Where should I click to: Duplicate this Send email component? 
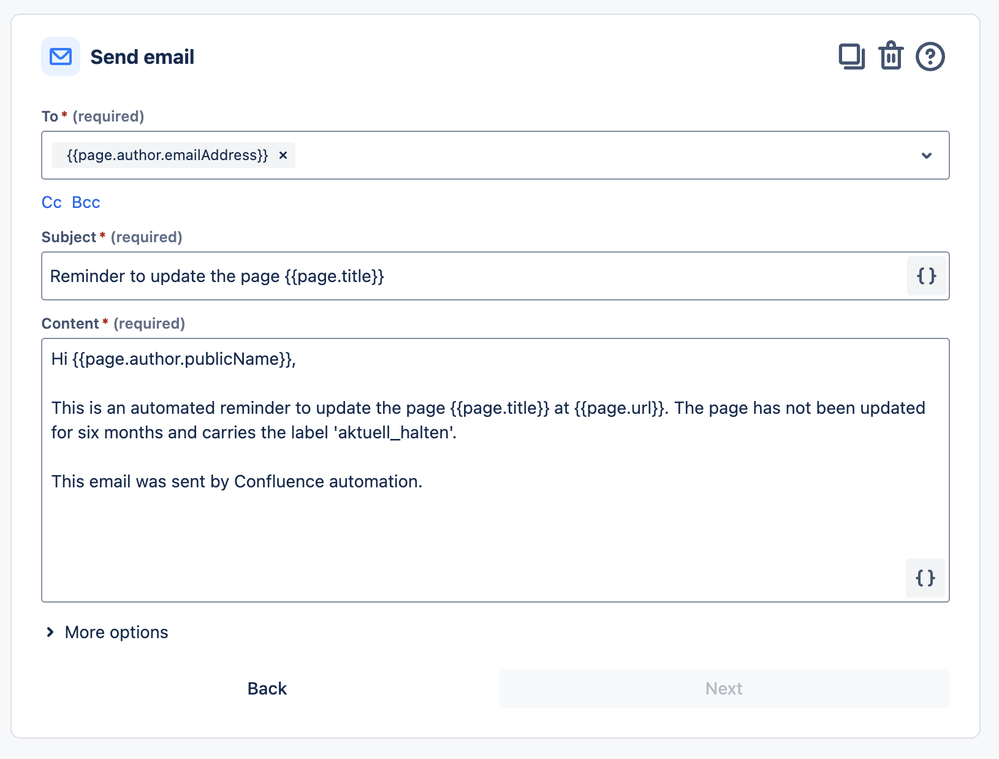(851, 57)
